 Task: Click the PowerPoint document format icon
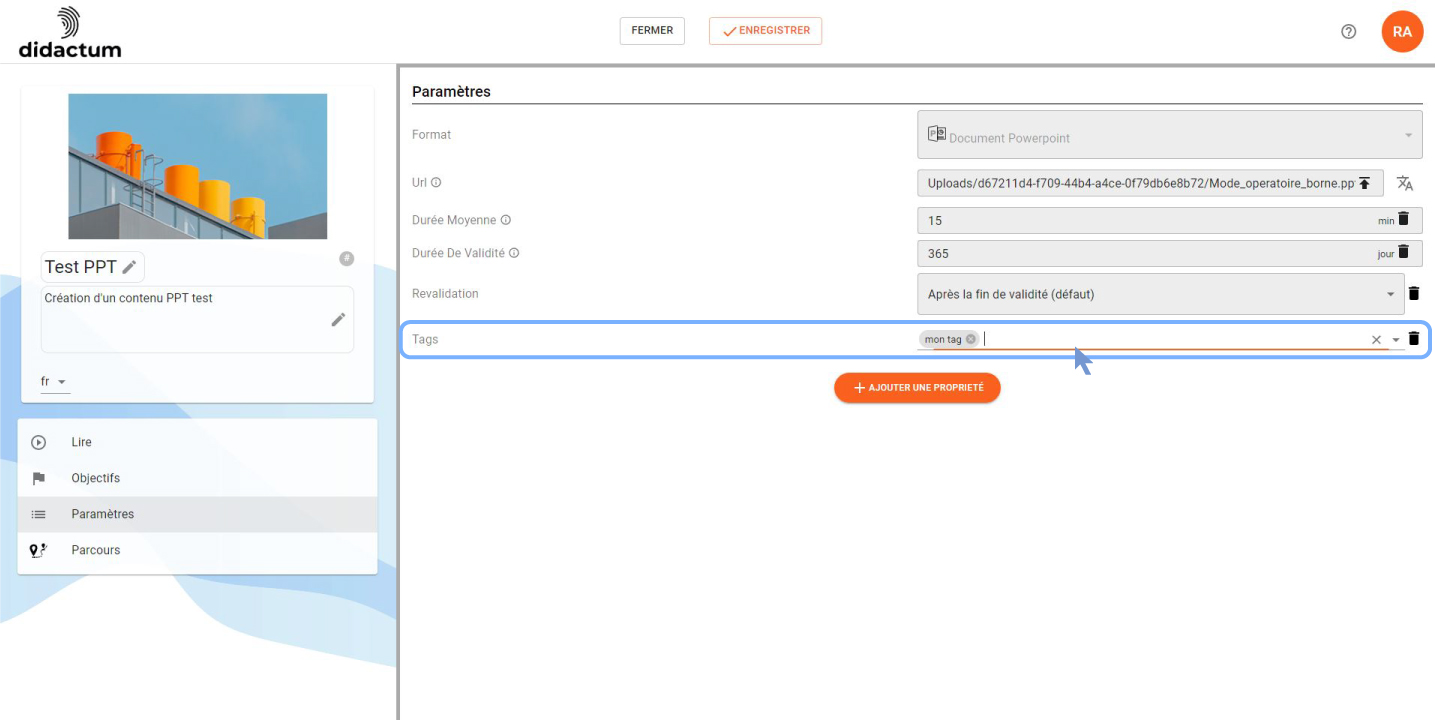(x=936, y=134)
